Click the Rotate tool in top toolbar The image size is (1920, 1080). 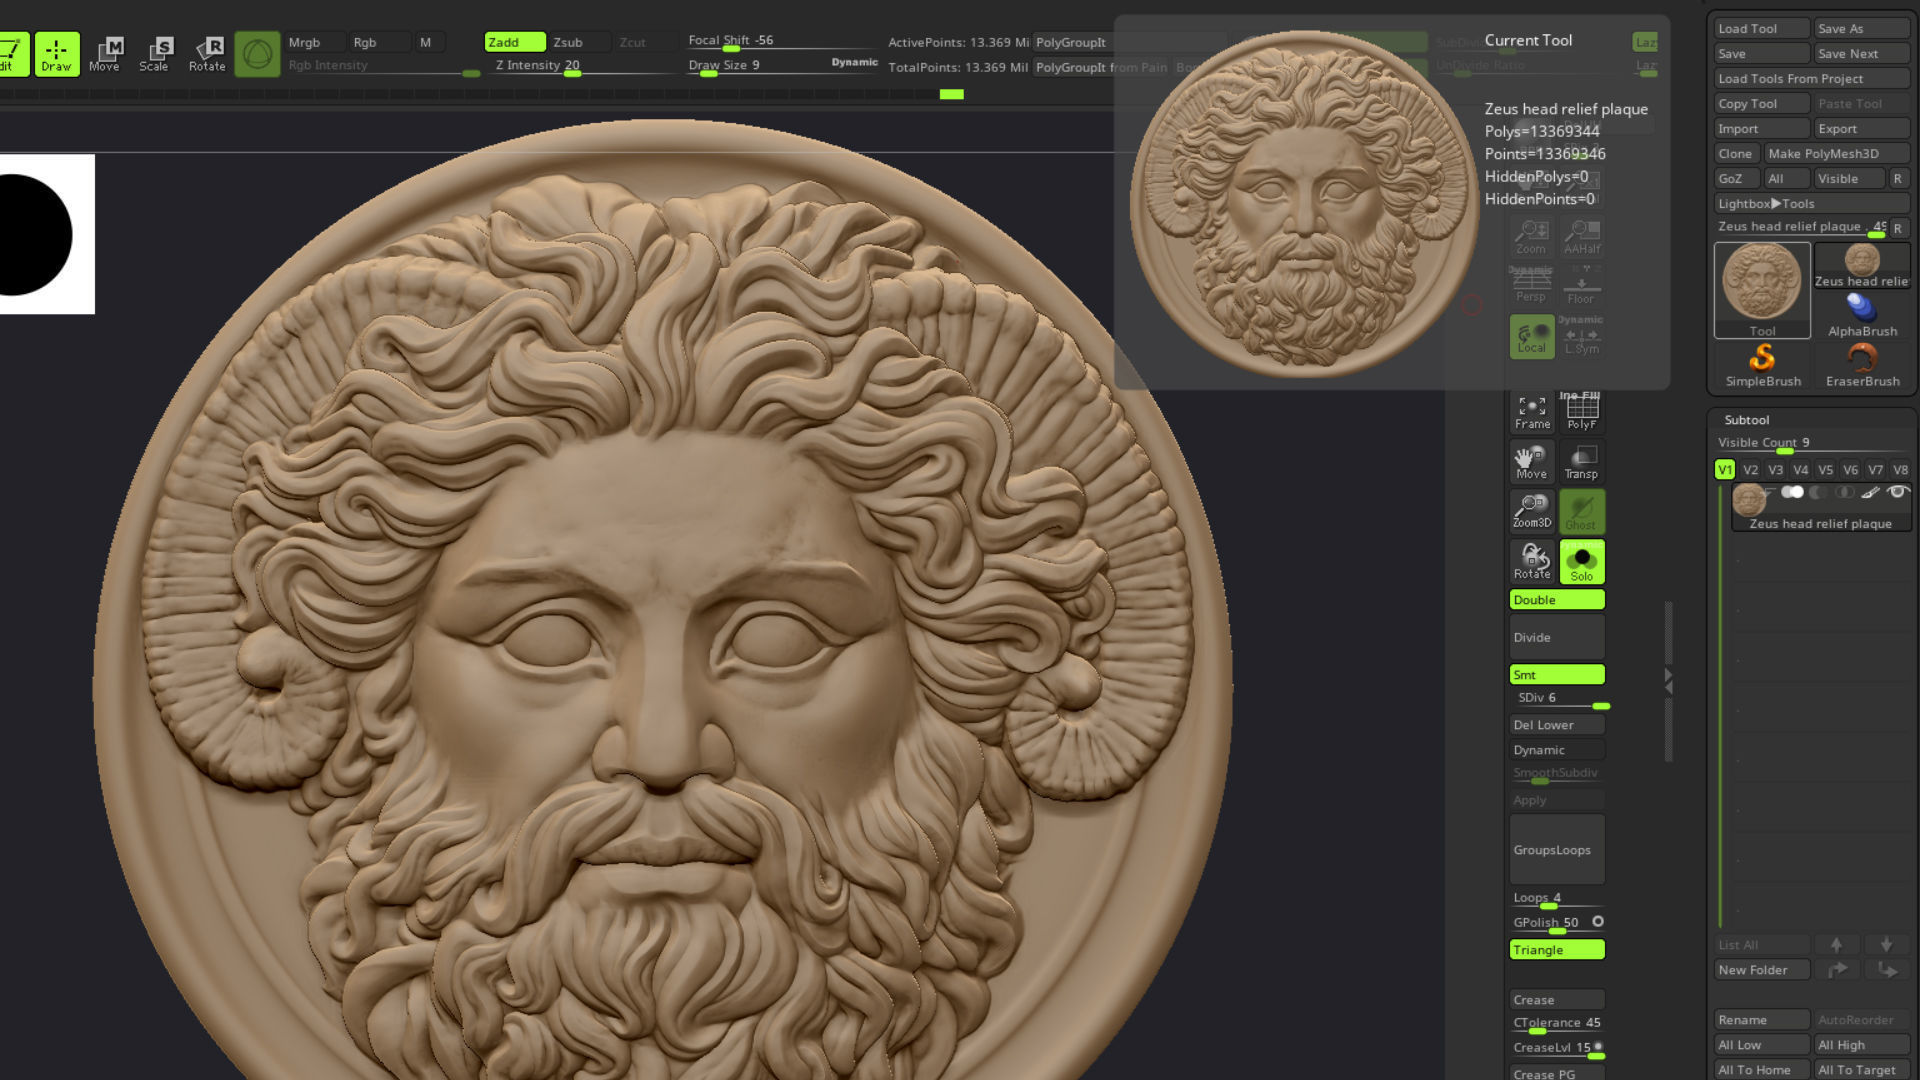tap(207, 53)
